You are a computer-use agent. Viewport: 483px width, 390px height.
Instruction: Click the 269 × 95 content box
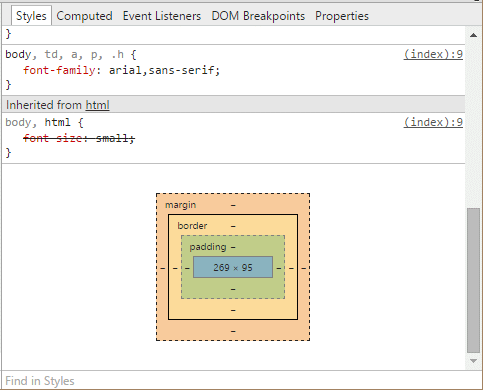coord(233,267)
